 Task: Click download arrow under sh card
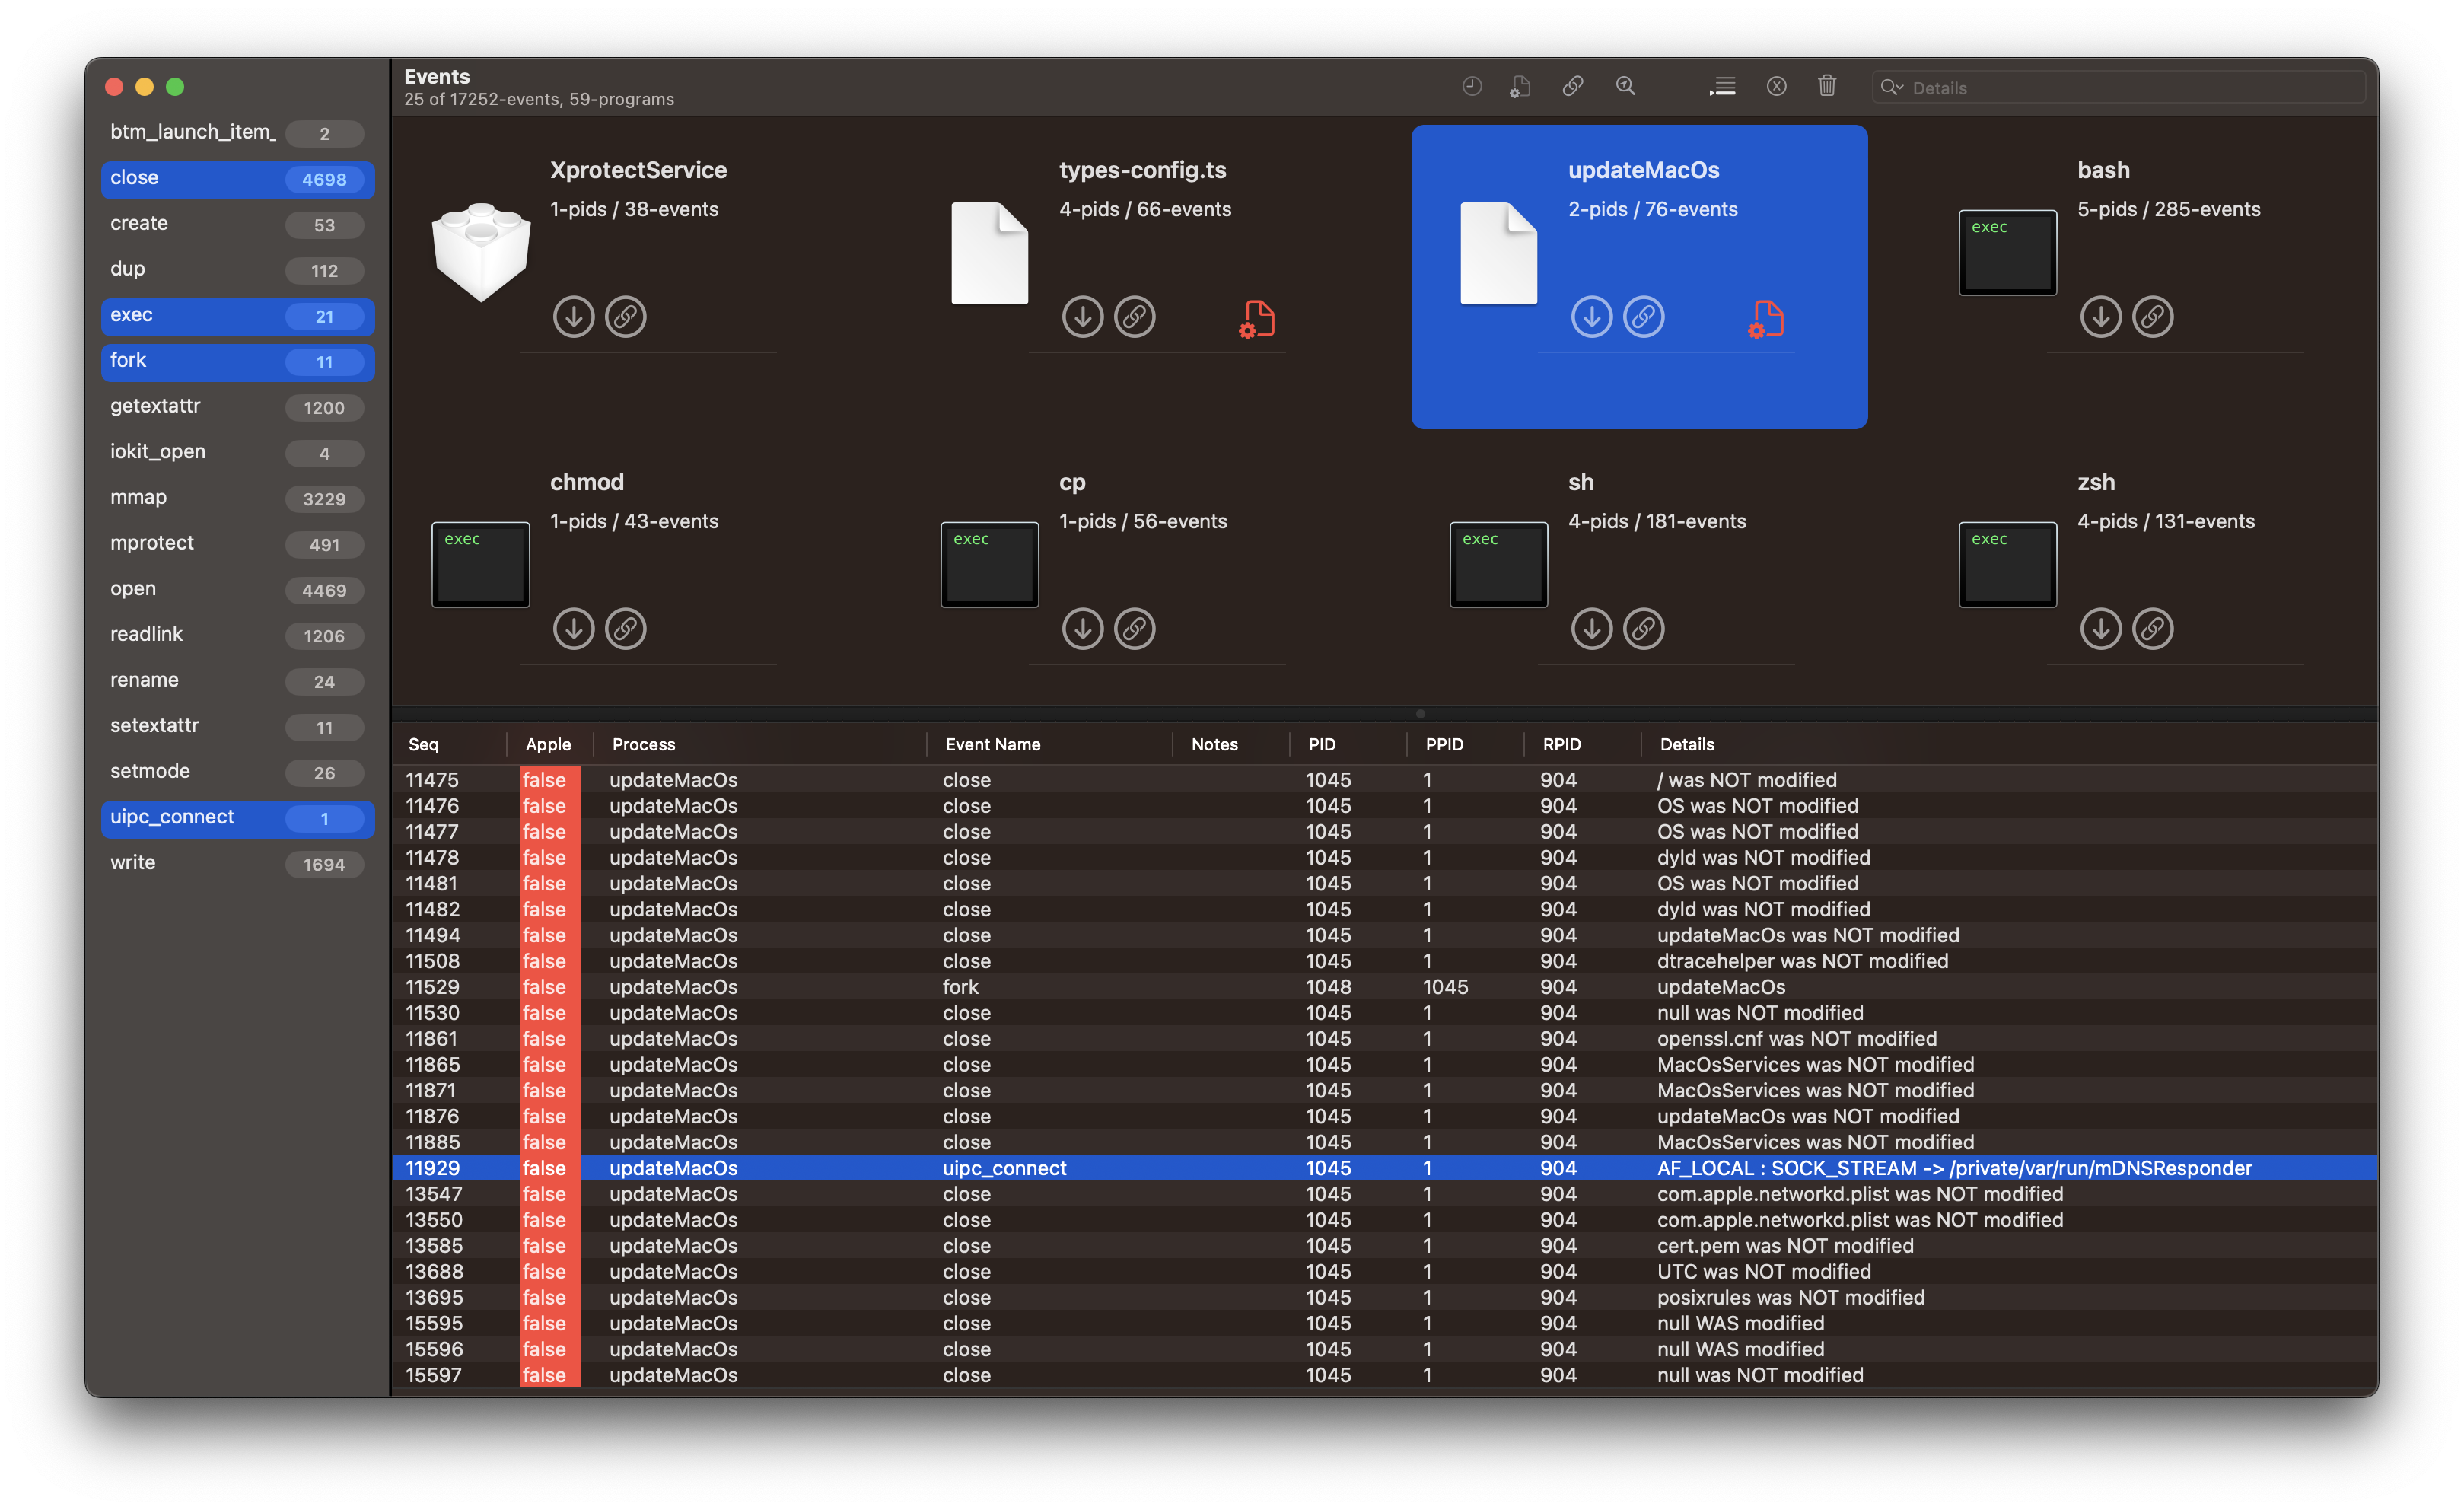1592,629
